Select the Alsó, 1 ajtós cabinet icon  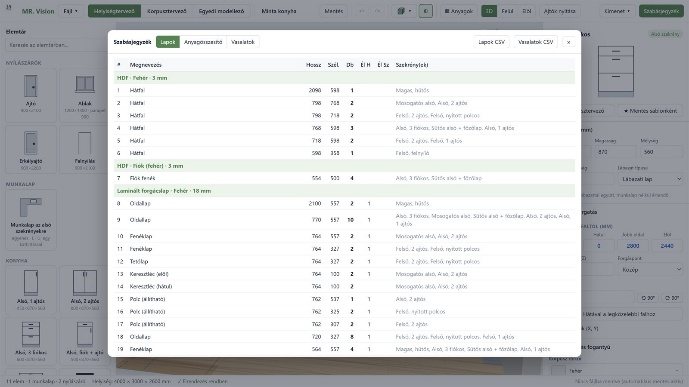pyautogui.click(x=31, y=289)
